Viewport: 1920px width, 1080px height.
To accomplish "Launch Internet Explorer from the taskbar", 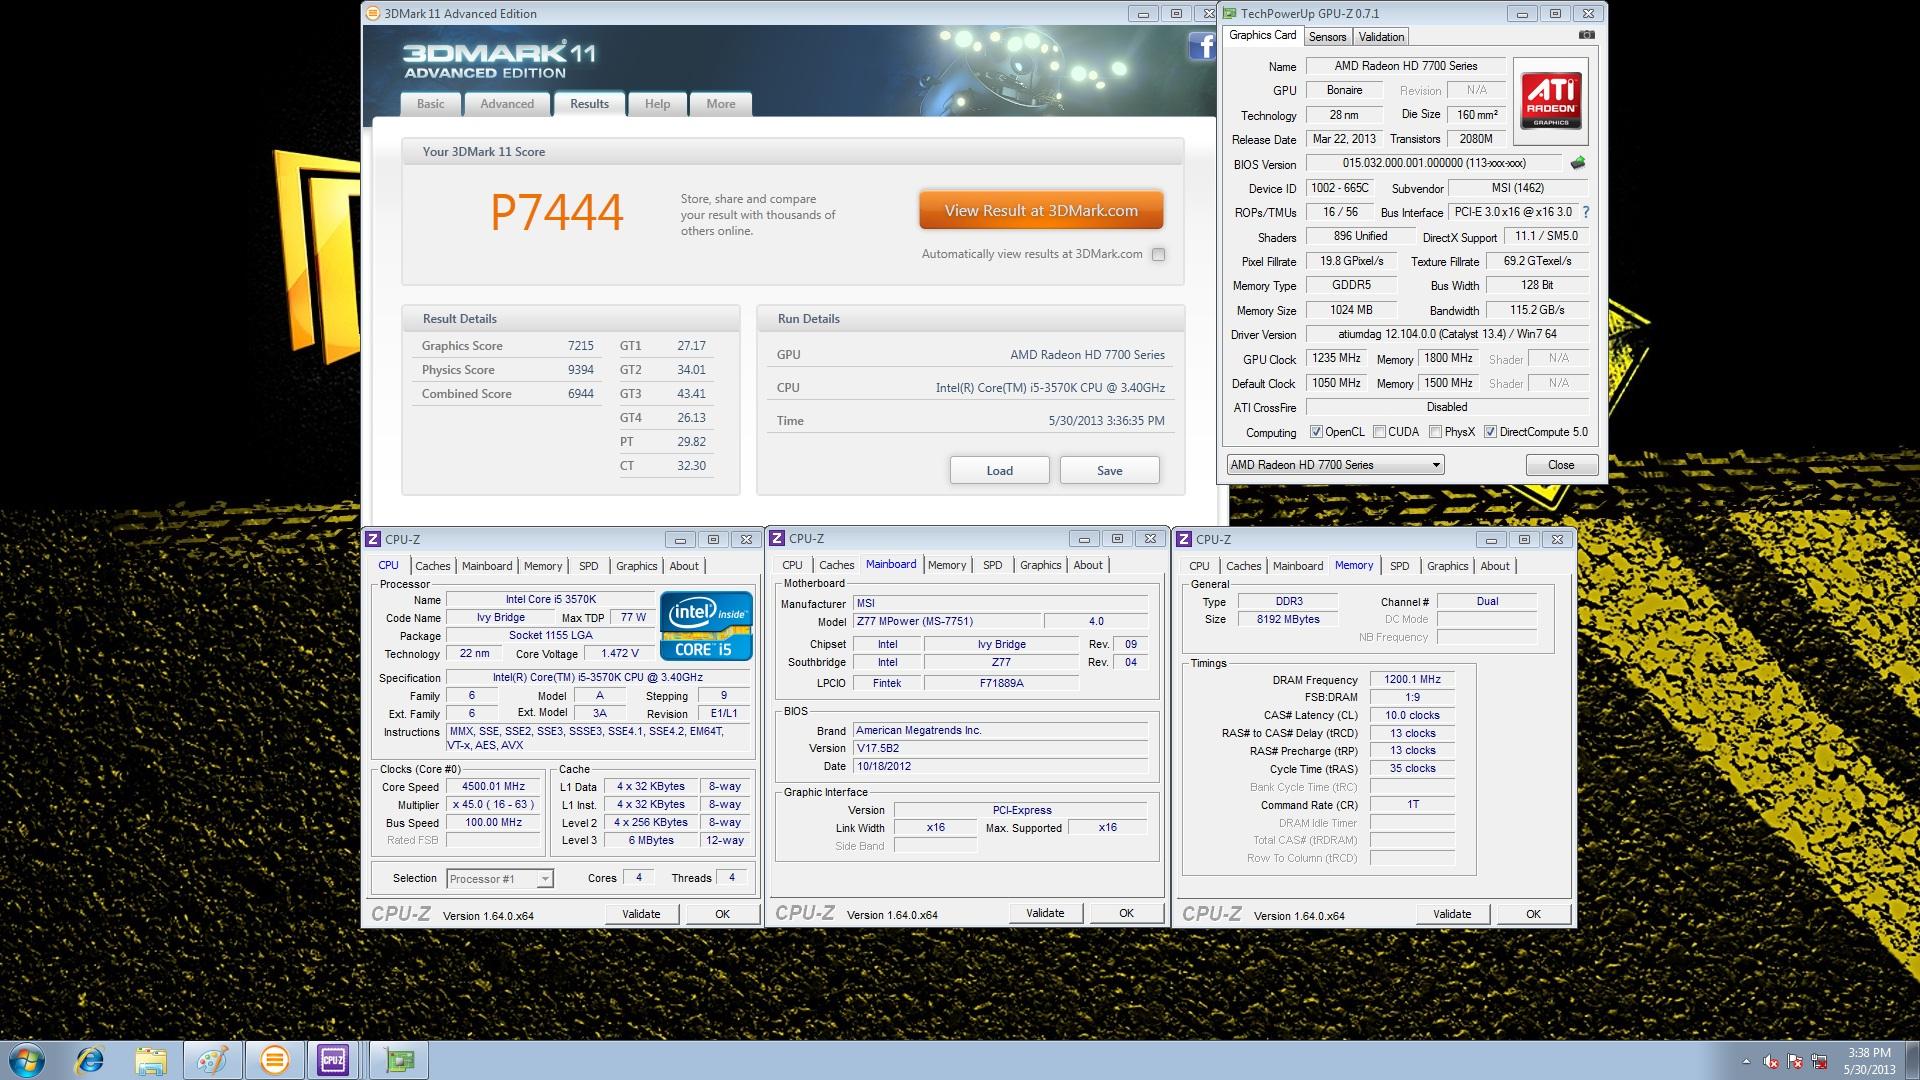I will pos(90,1060).
